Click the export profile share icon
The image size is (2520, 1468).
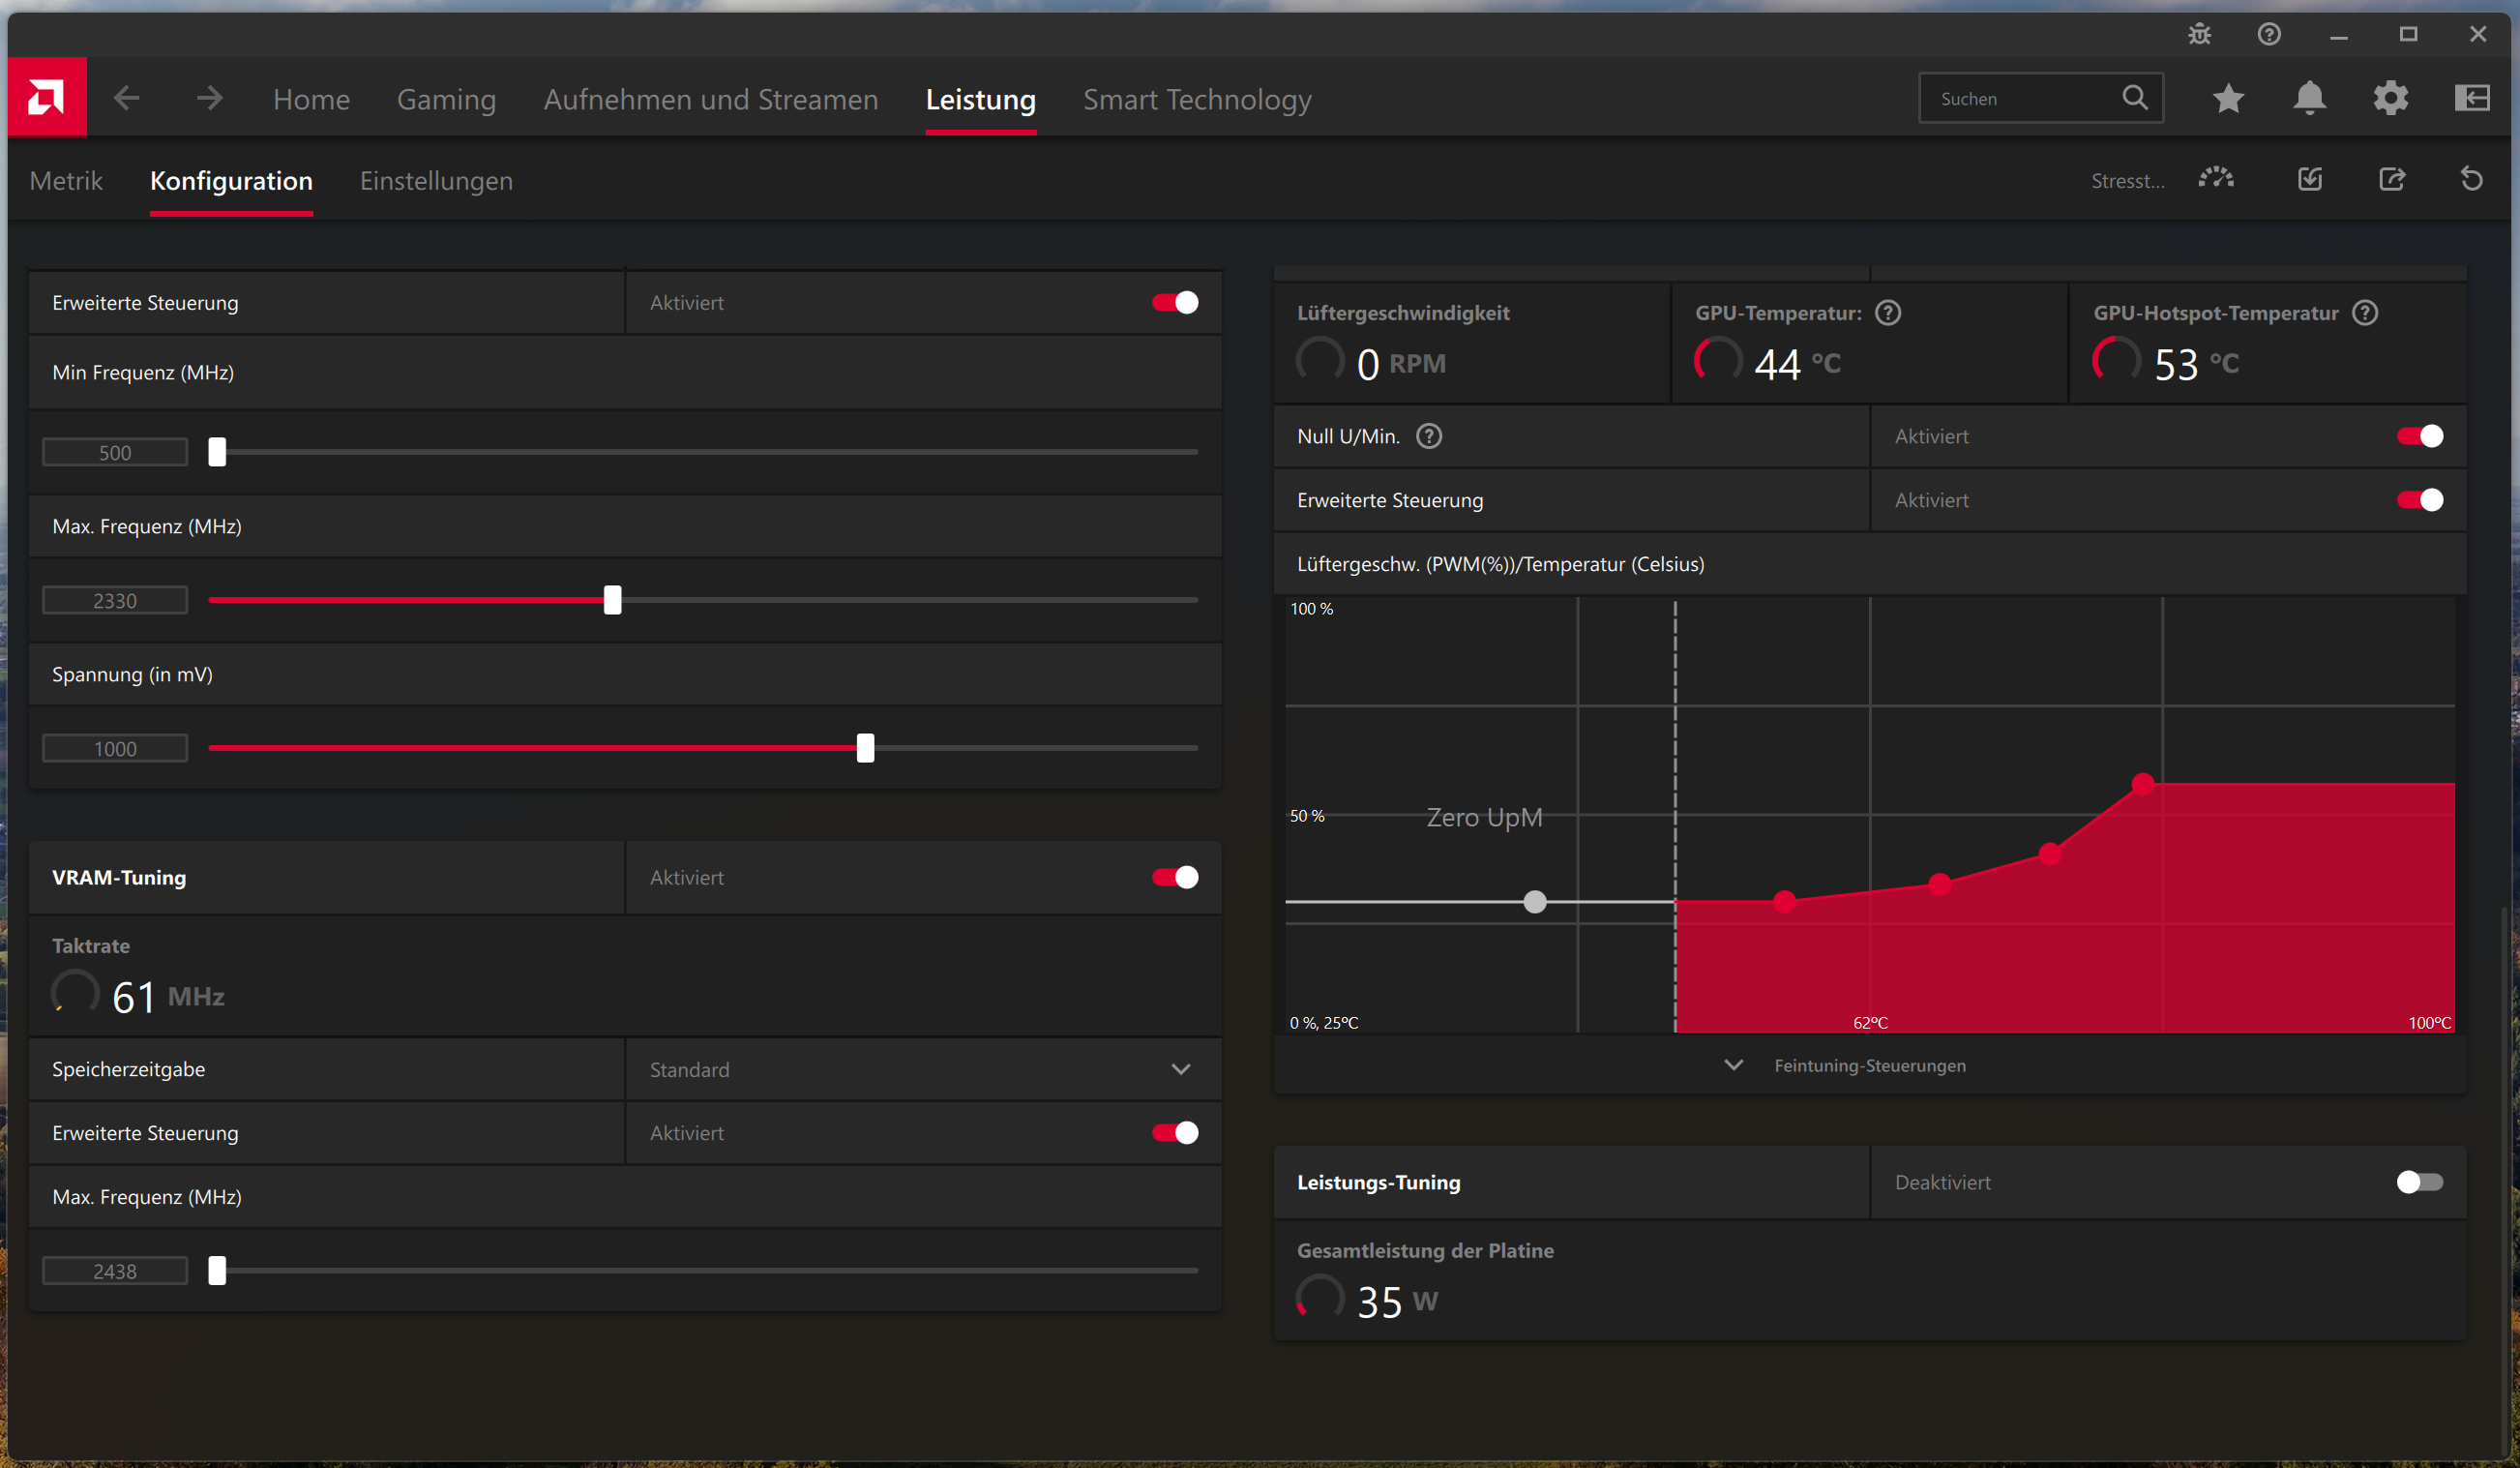tap(2391, 179)
